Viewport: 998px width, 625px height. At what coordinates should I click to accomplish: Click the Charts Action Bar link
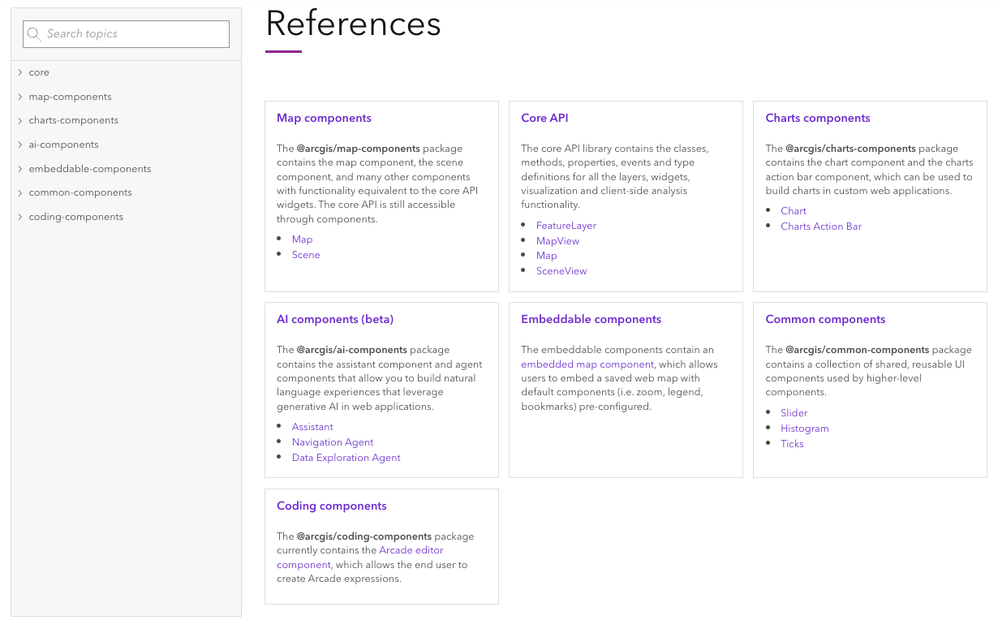point(821,226)
